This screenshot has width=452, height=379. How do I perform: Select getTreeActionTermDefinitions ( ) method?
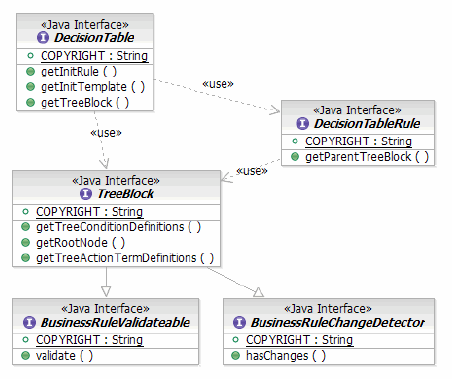tap(125, 258)
